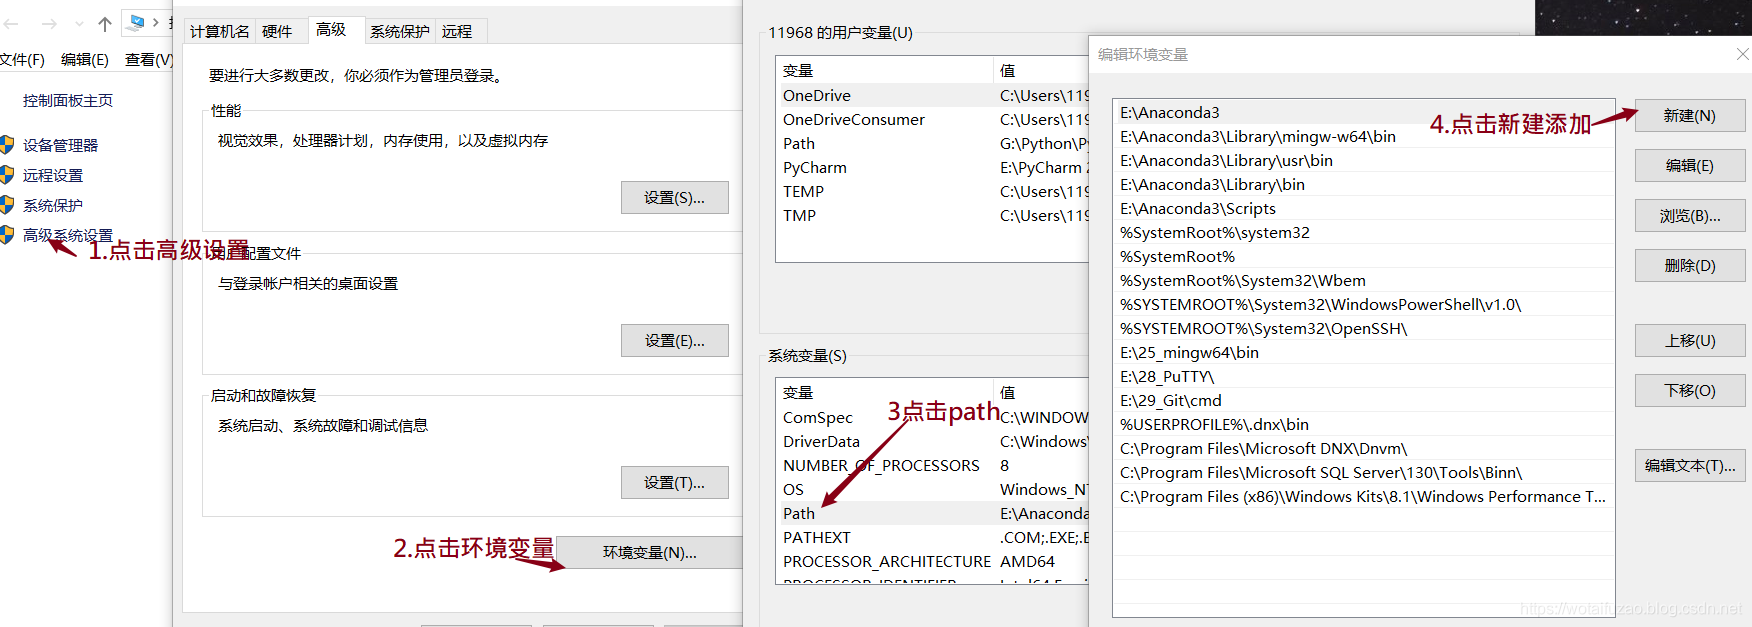The image size is (1752, 627).
Task: Open 系统保护 link in sidebar
Action: coord(53,205)
